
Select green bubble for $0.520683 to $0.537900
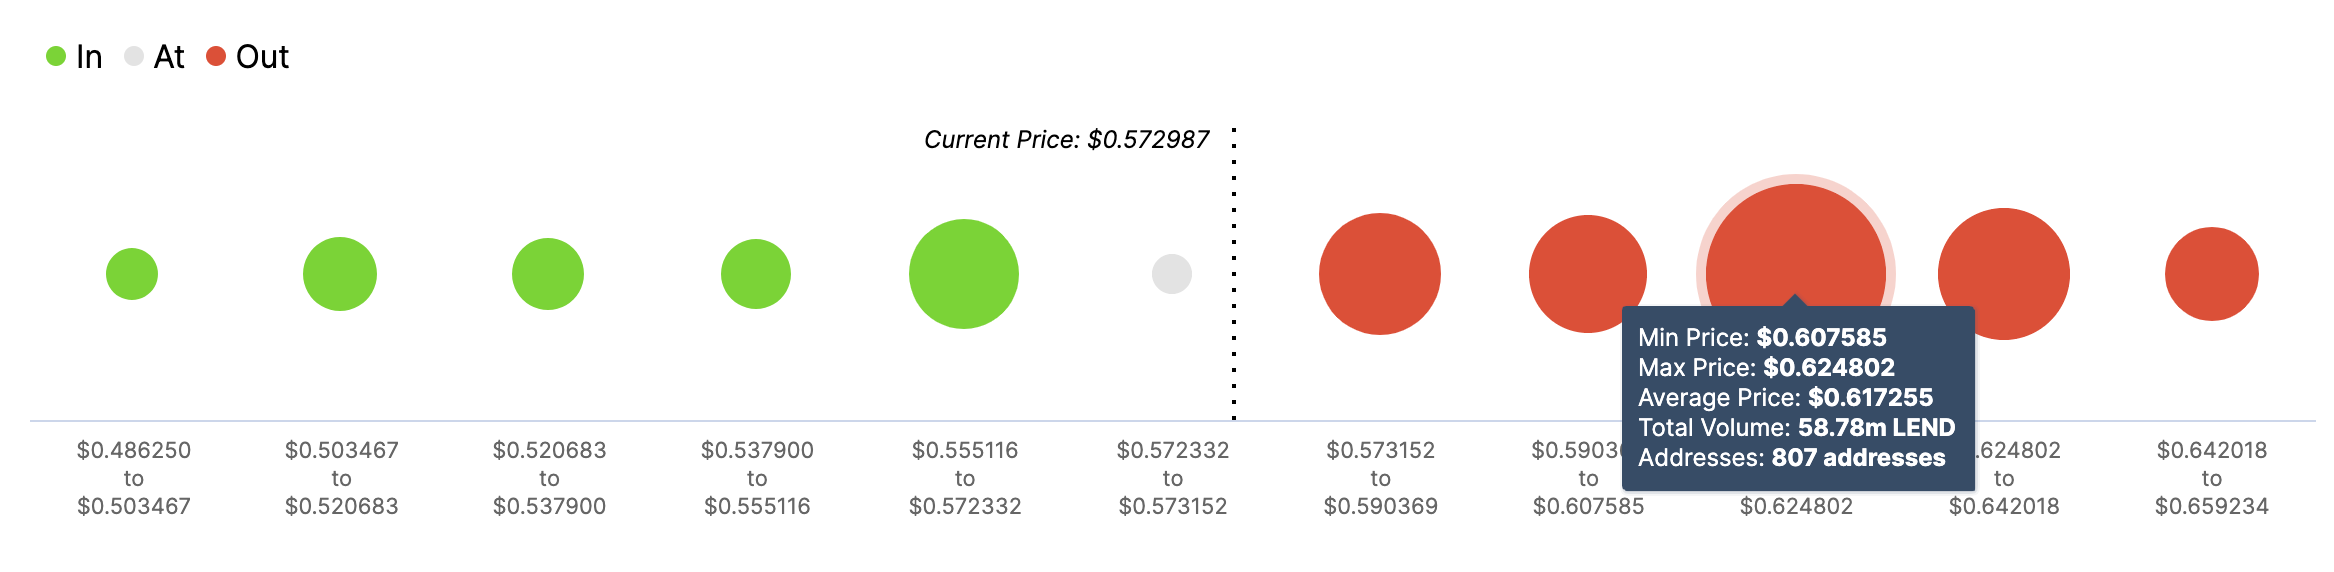pos(548,274)
